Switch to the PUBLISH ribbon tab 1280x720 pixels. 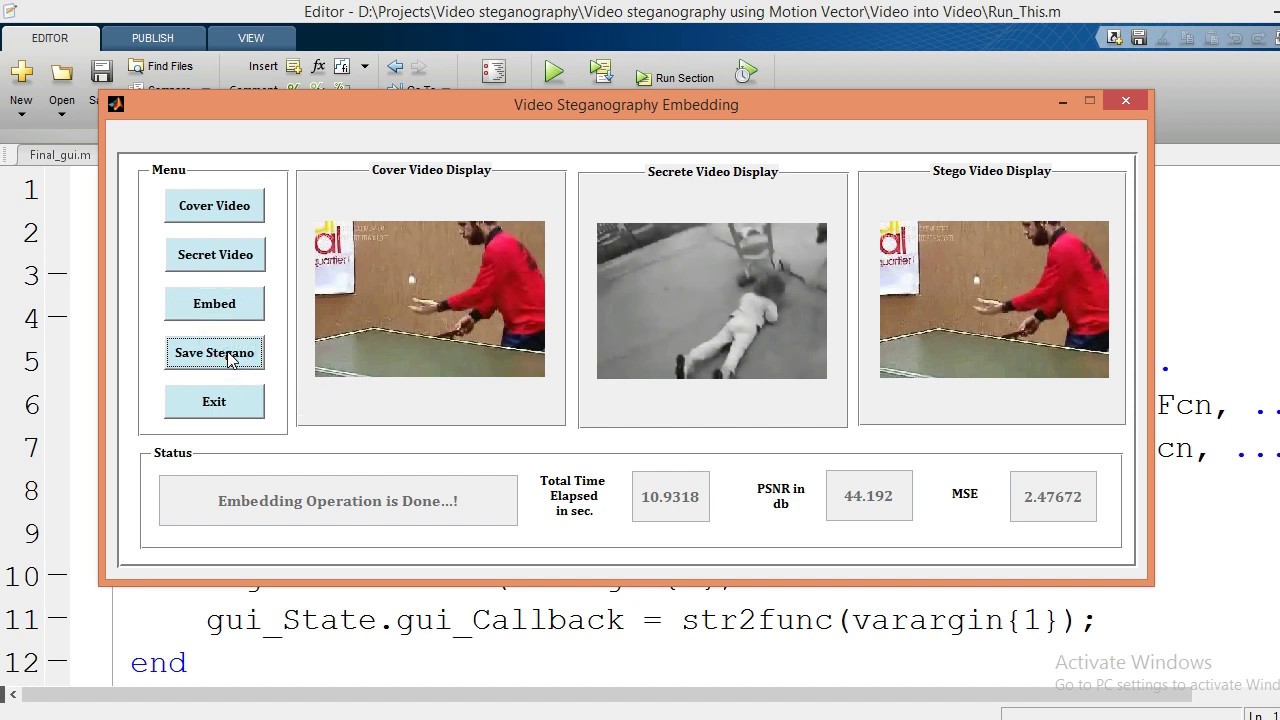click(x=153, y=38)
